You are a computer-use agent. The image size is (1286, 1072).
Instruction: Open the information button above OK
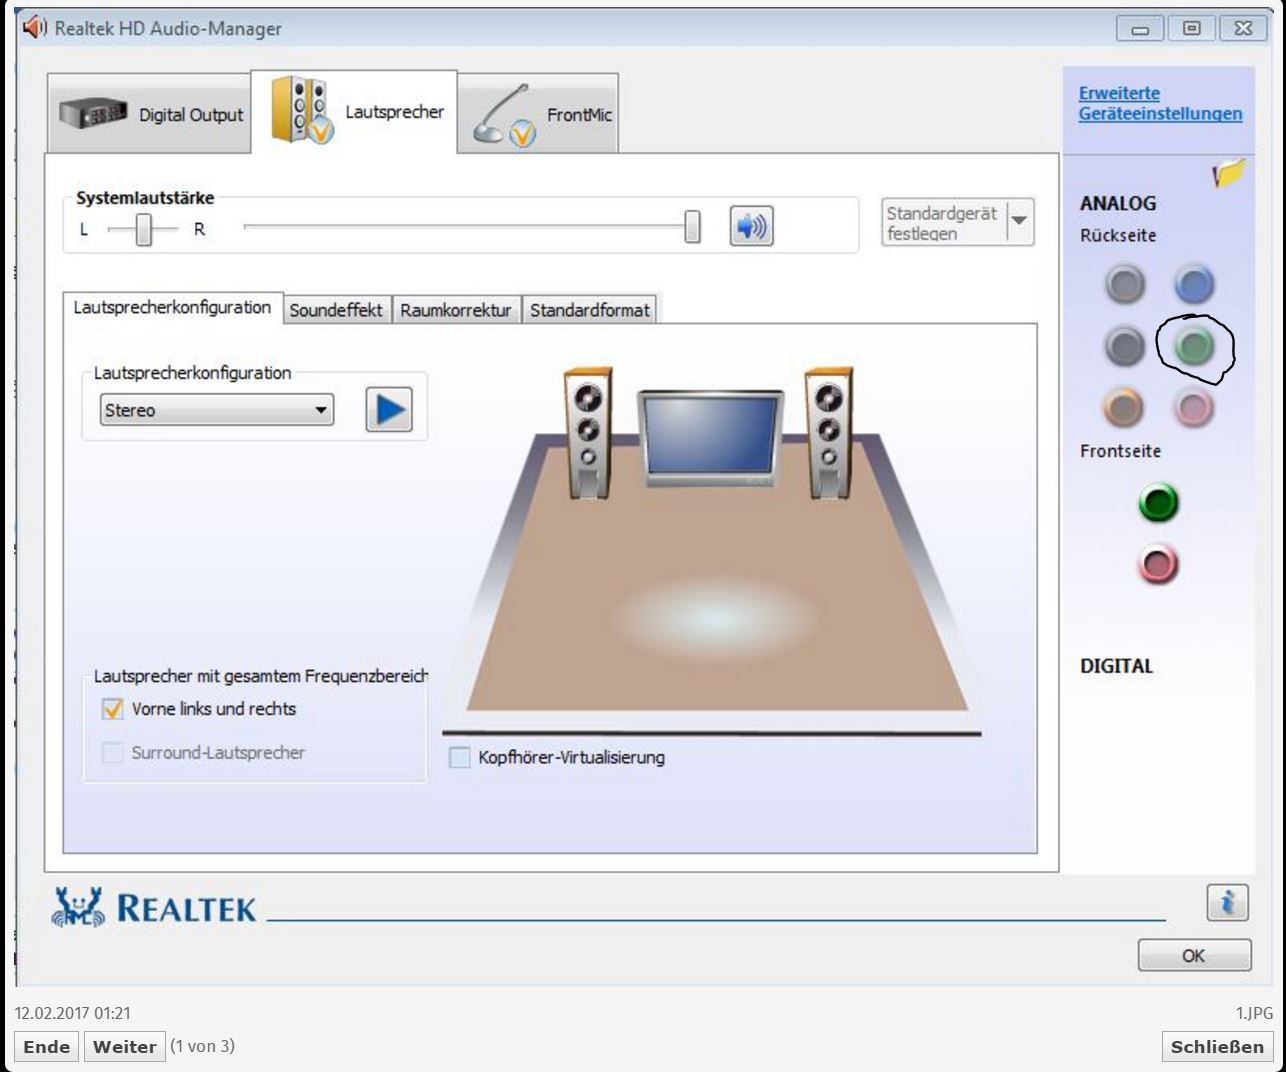pyautogui.click(x=1227, y=903)
